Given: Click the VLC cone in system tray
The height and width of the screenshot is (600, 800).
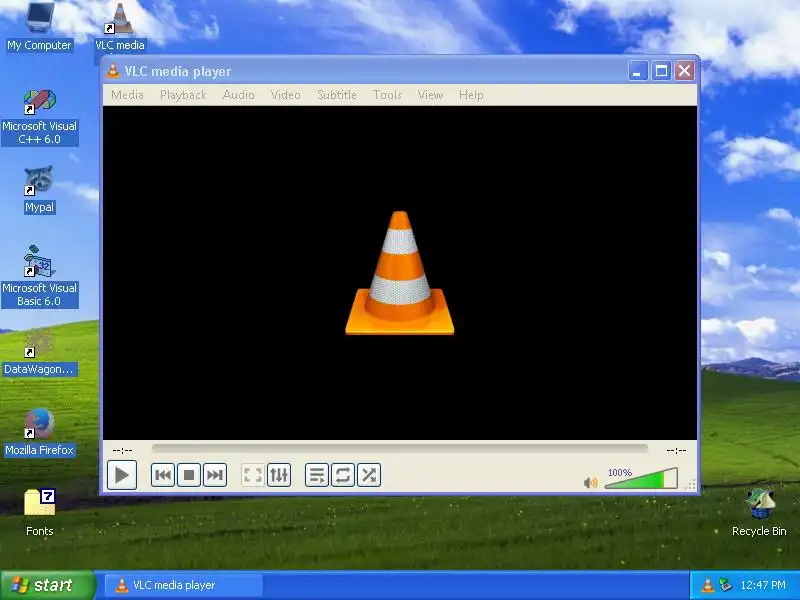Looking at the screenshot, I should pyautogui.click(x=708, y=585).
